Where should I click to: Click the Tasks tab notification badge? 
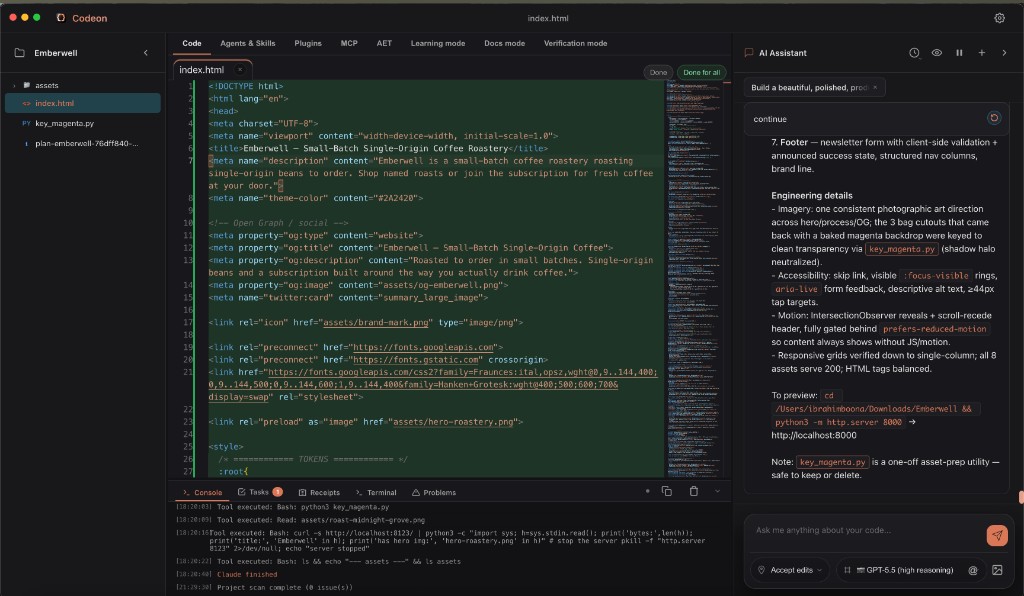click(x=278, y=492)
